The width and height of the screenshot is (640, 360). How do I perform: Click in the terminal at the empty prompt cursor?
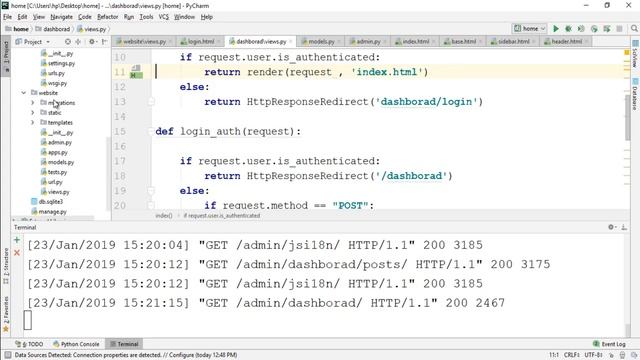tap(28, 320)
